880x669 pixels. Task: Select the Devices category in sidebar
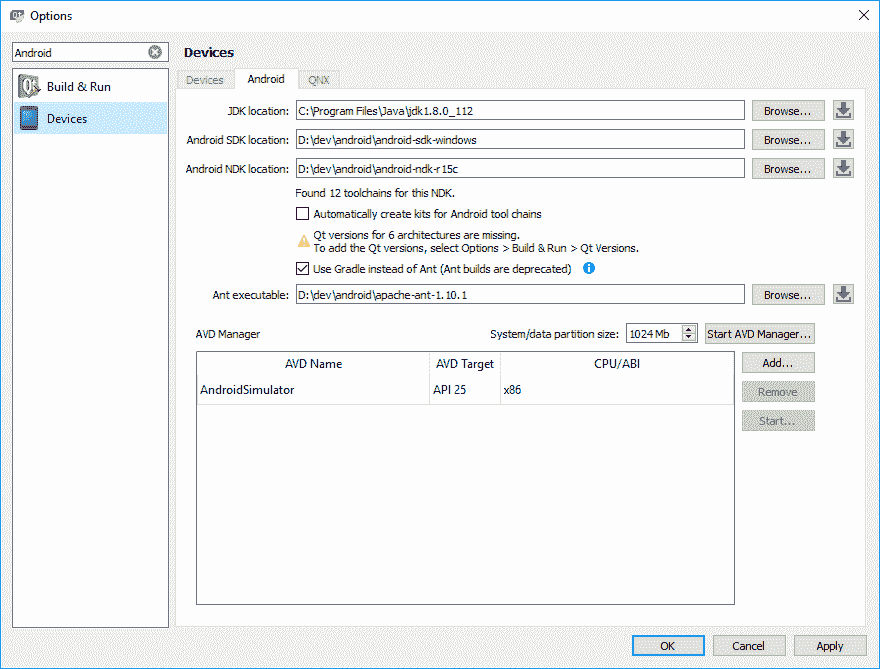[90, 119]
